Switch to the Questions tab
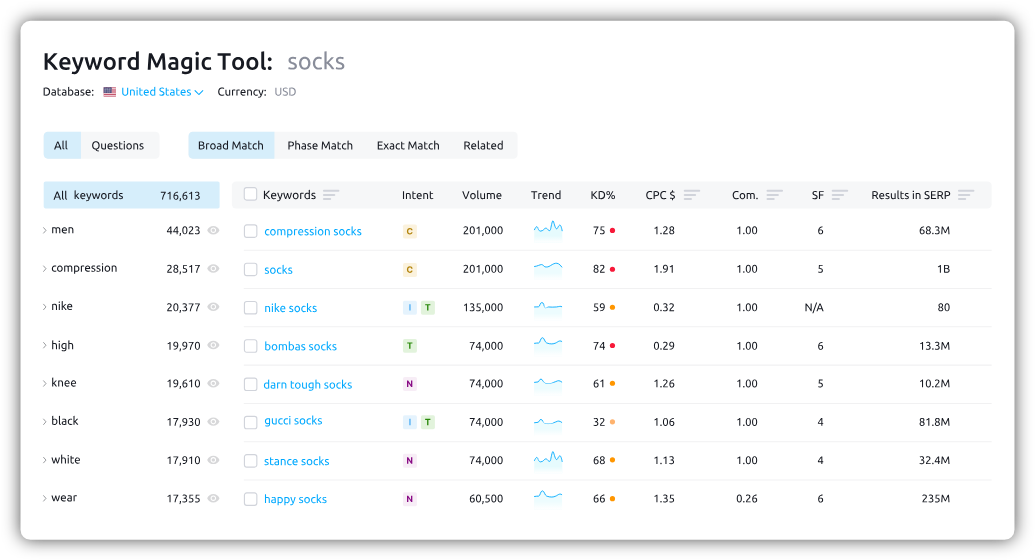1035x560 pixels. coord(118,146)
